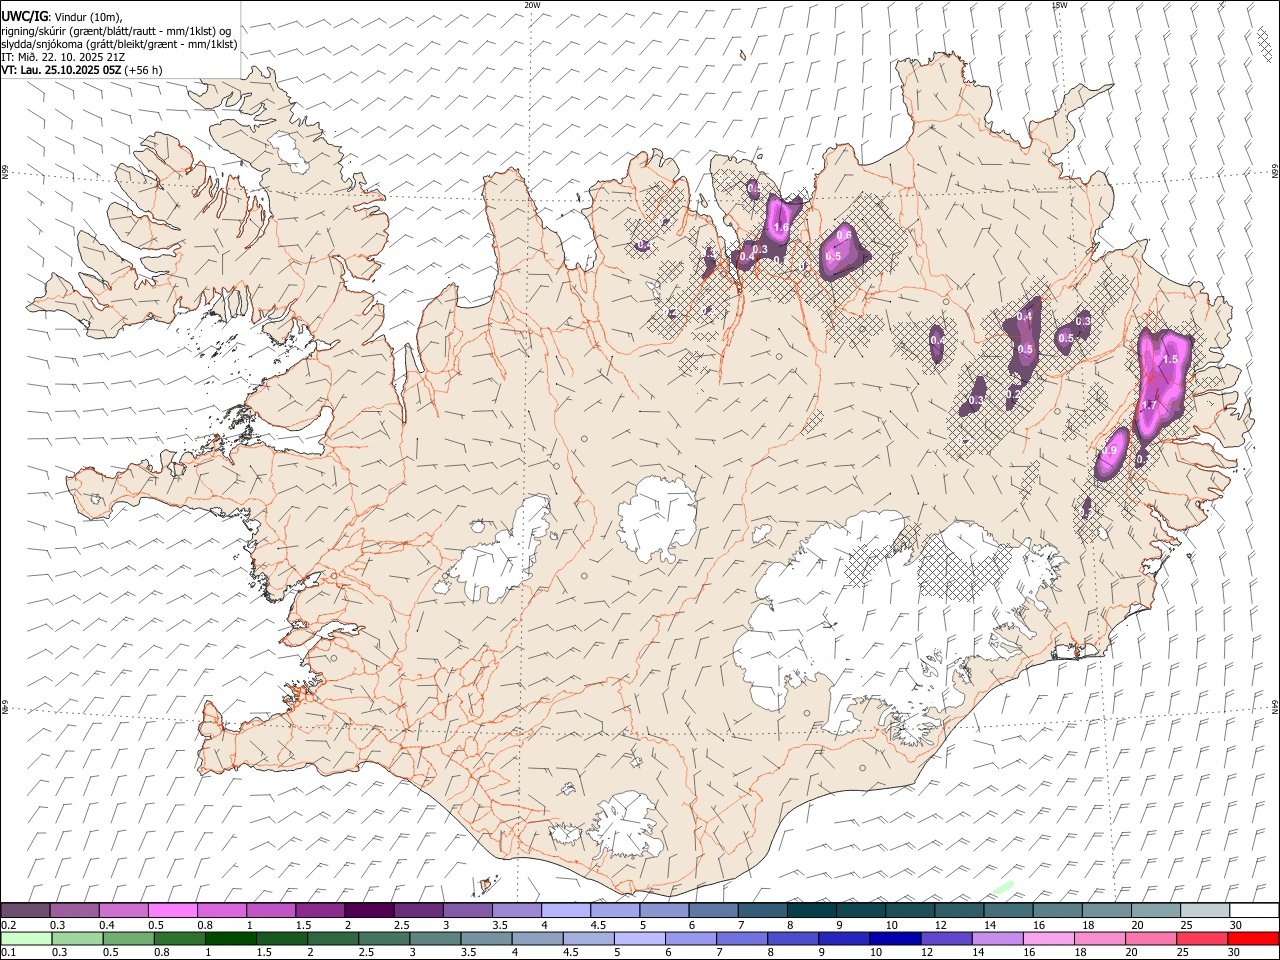Select the dark teal 8 swatch on upper scale
This screenshot has height=960, width=1280.
tap(810, 911)
